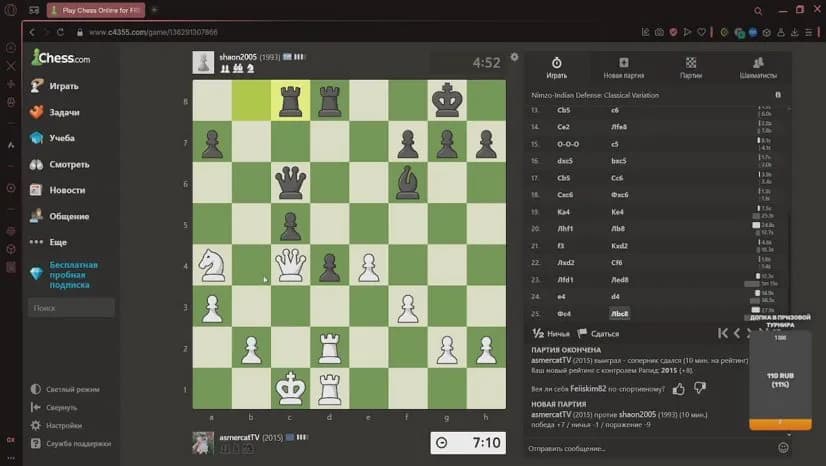This screenshot has height=466, width=826.
Task: Click the board settings gear icon
Action: 514,57
